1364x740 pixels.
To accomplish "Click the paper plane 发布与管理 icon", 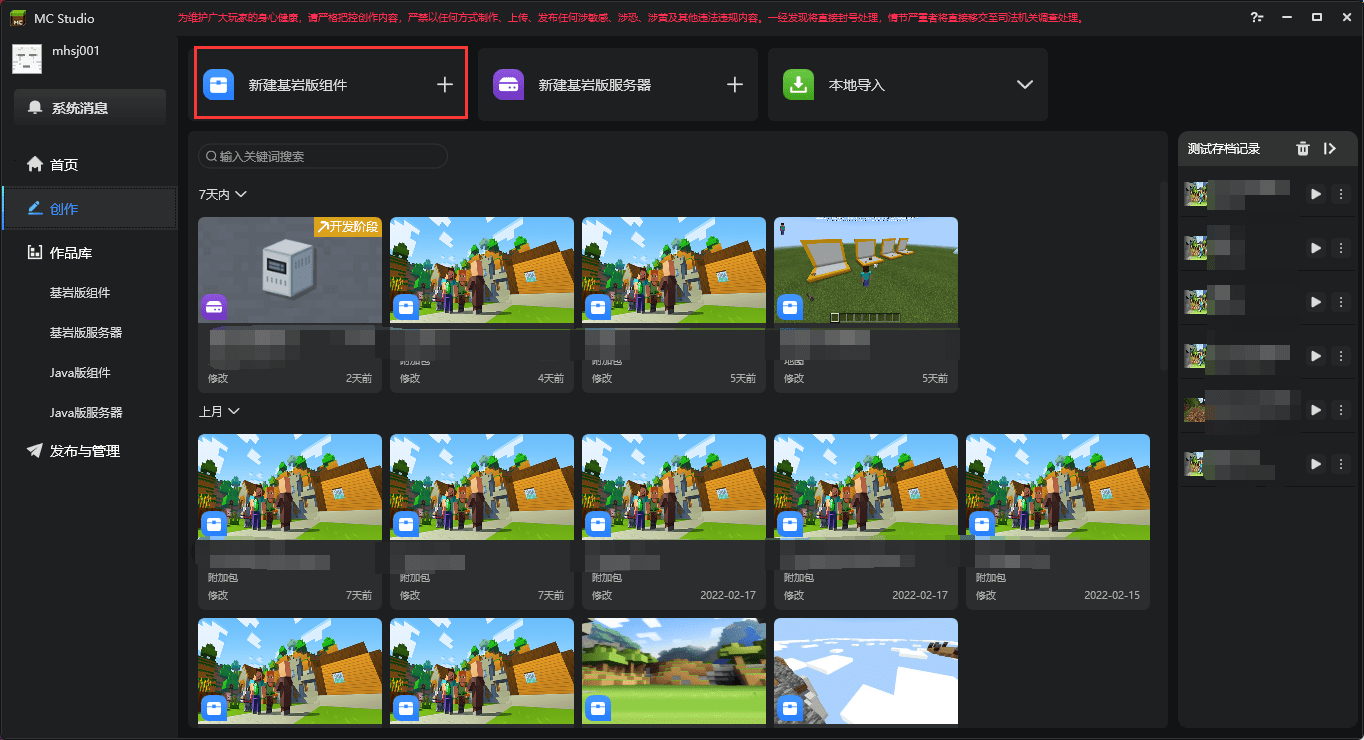I will pos(35,451).
